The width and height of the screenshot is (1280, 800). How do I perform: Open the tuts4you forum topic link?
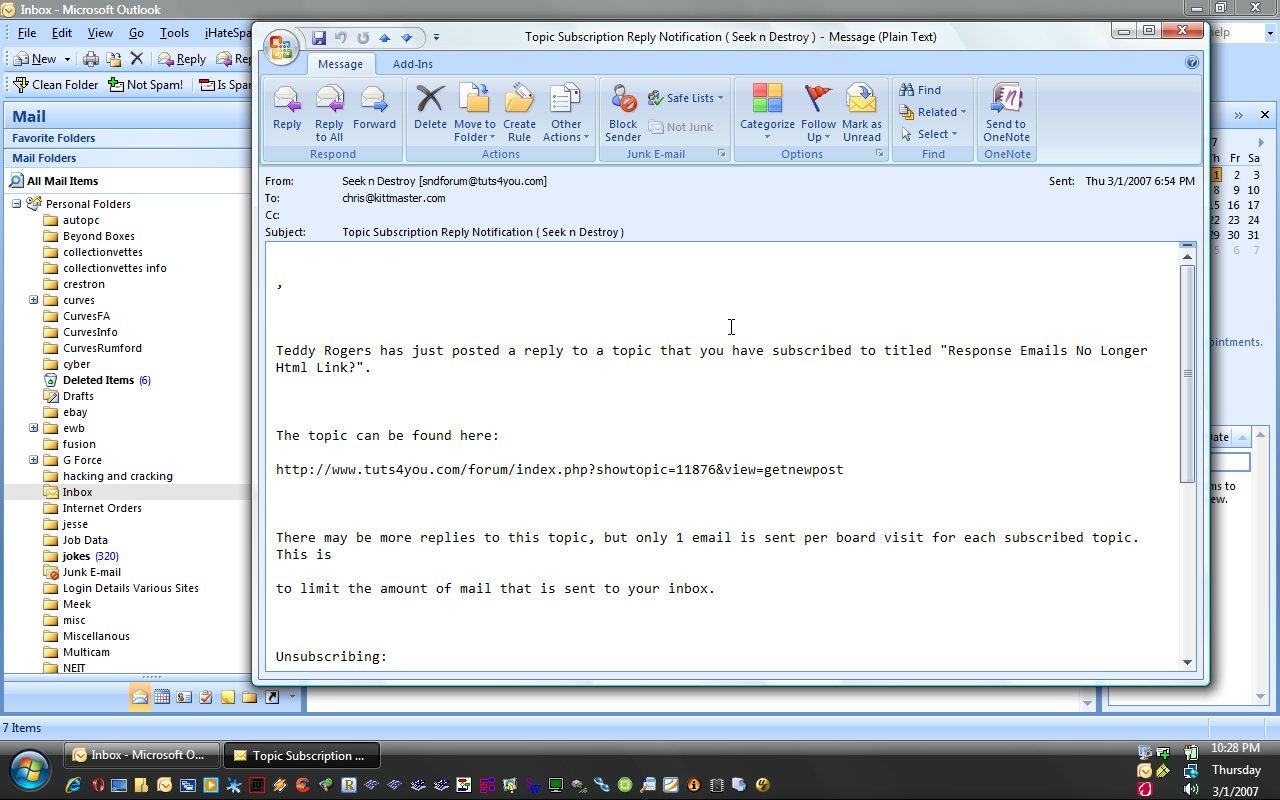click(559, 469)
